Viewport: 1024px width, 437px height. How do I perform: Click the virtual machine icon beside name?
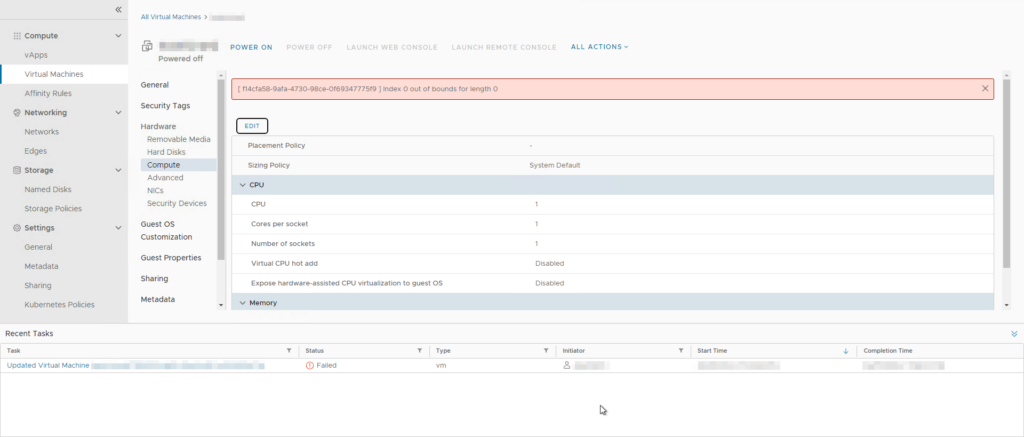tap(147, 46)
